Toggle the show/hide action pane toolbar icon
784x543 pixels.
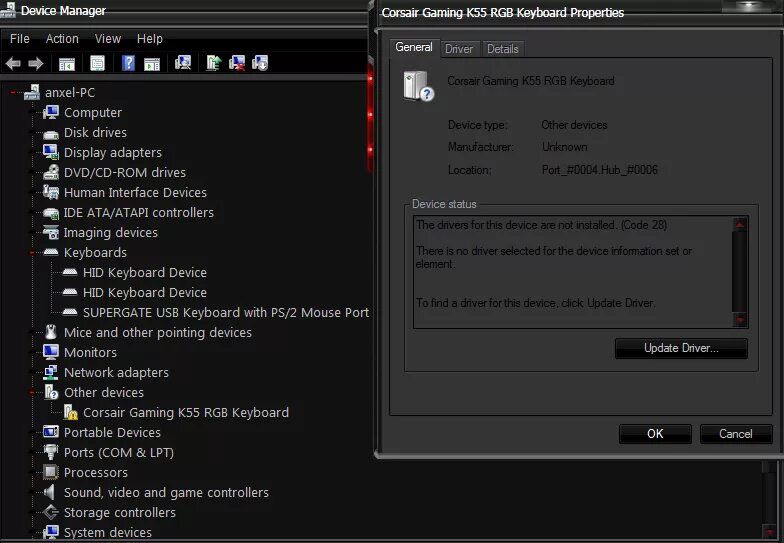pyautogui.click(x=152, y=64)
